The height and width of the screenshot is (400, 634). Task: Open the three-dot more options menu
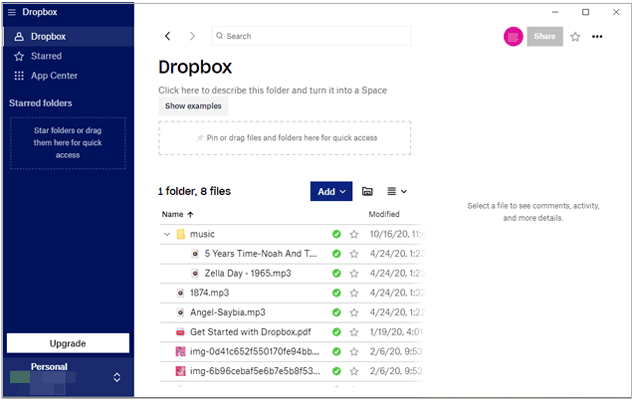click(x=597, y=37)
